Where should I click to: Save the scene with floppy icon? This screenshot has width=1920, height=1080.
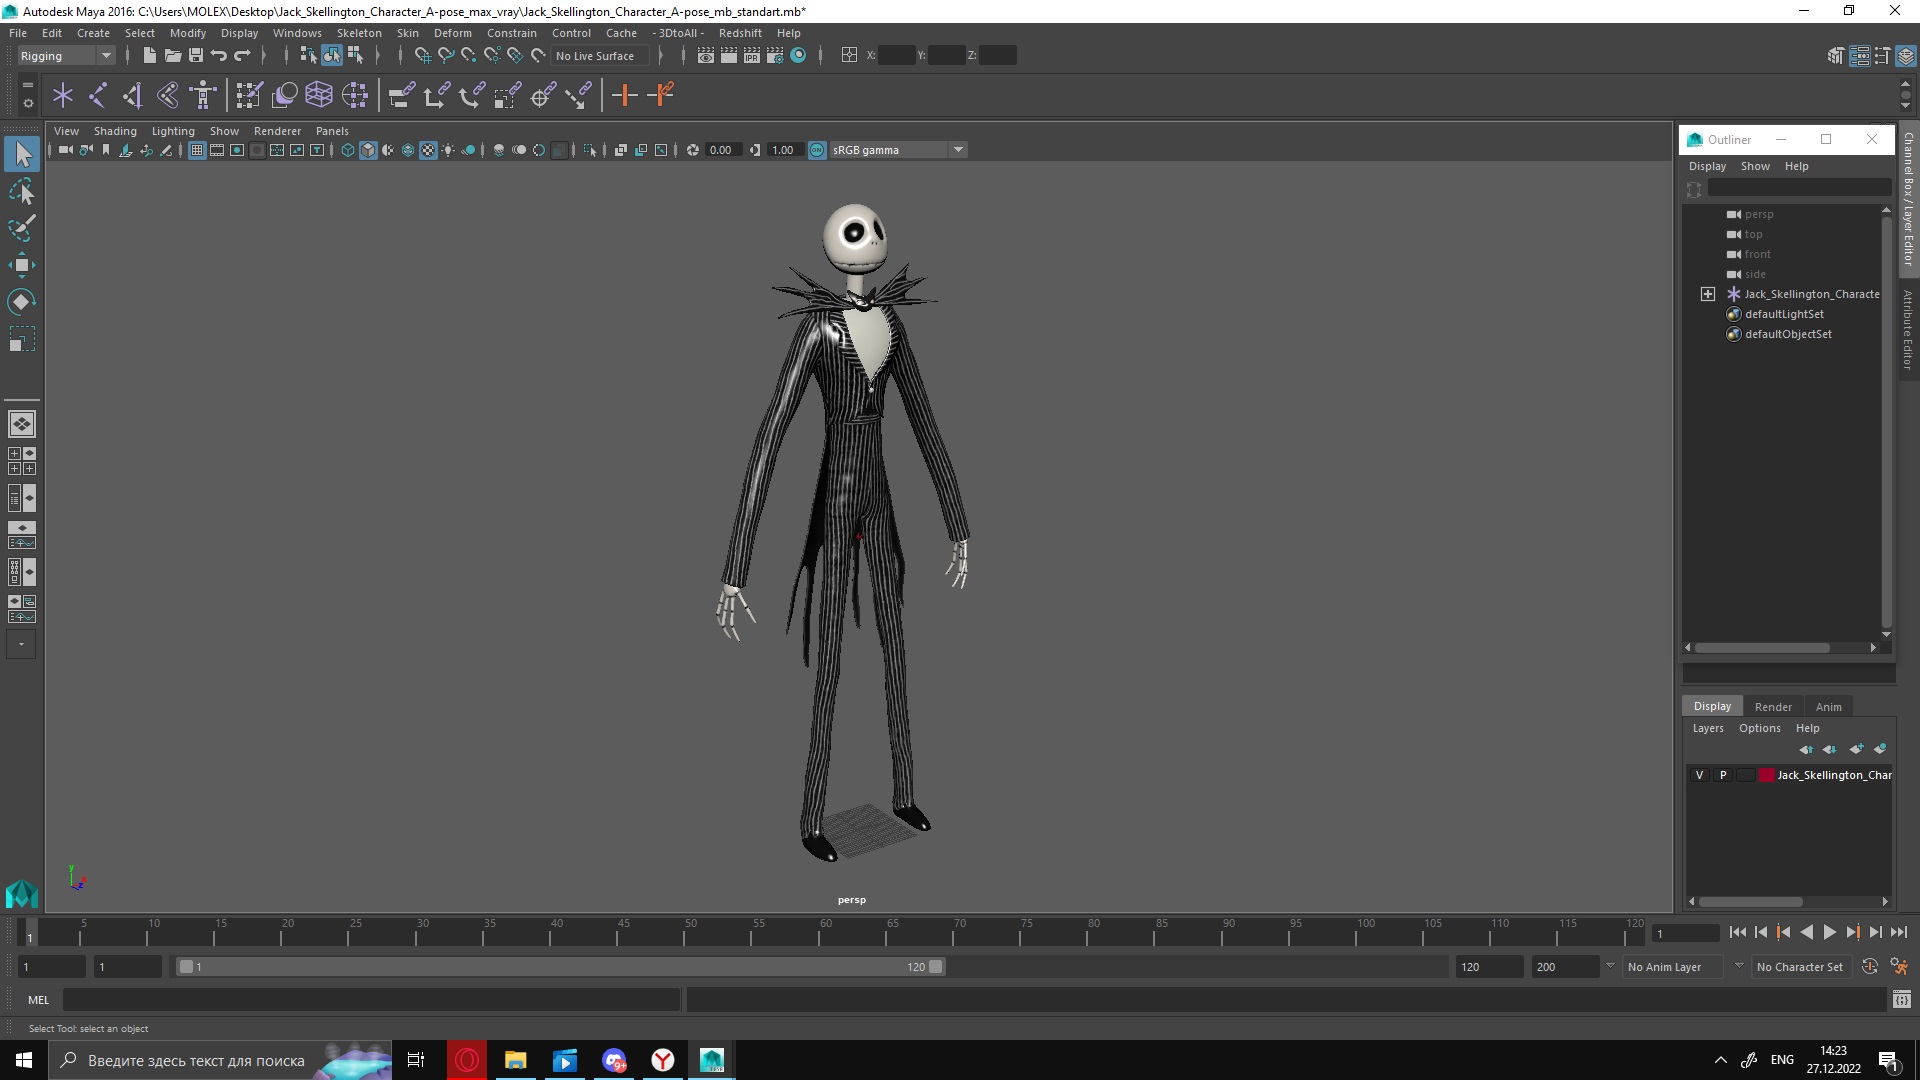pos(195,55)
